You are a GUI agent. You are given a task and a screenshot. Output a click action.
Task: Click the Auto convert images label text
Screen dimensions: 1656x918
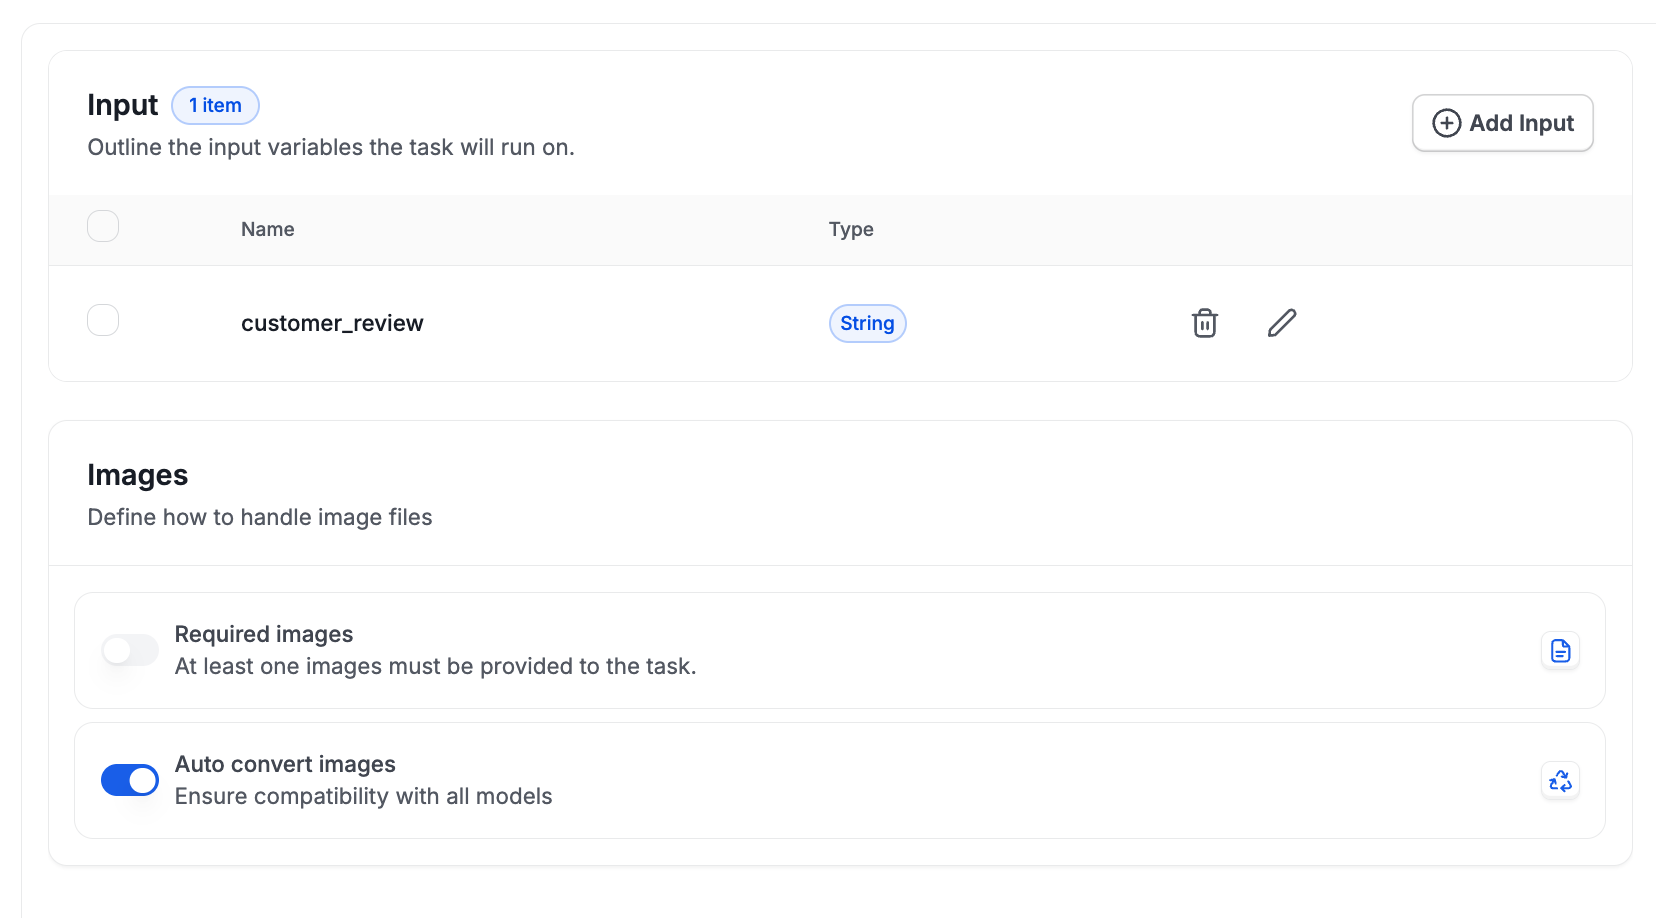click(285, 765)
